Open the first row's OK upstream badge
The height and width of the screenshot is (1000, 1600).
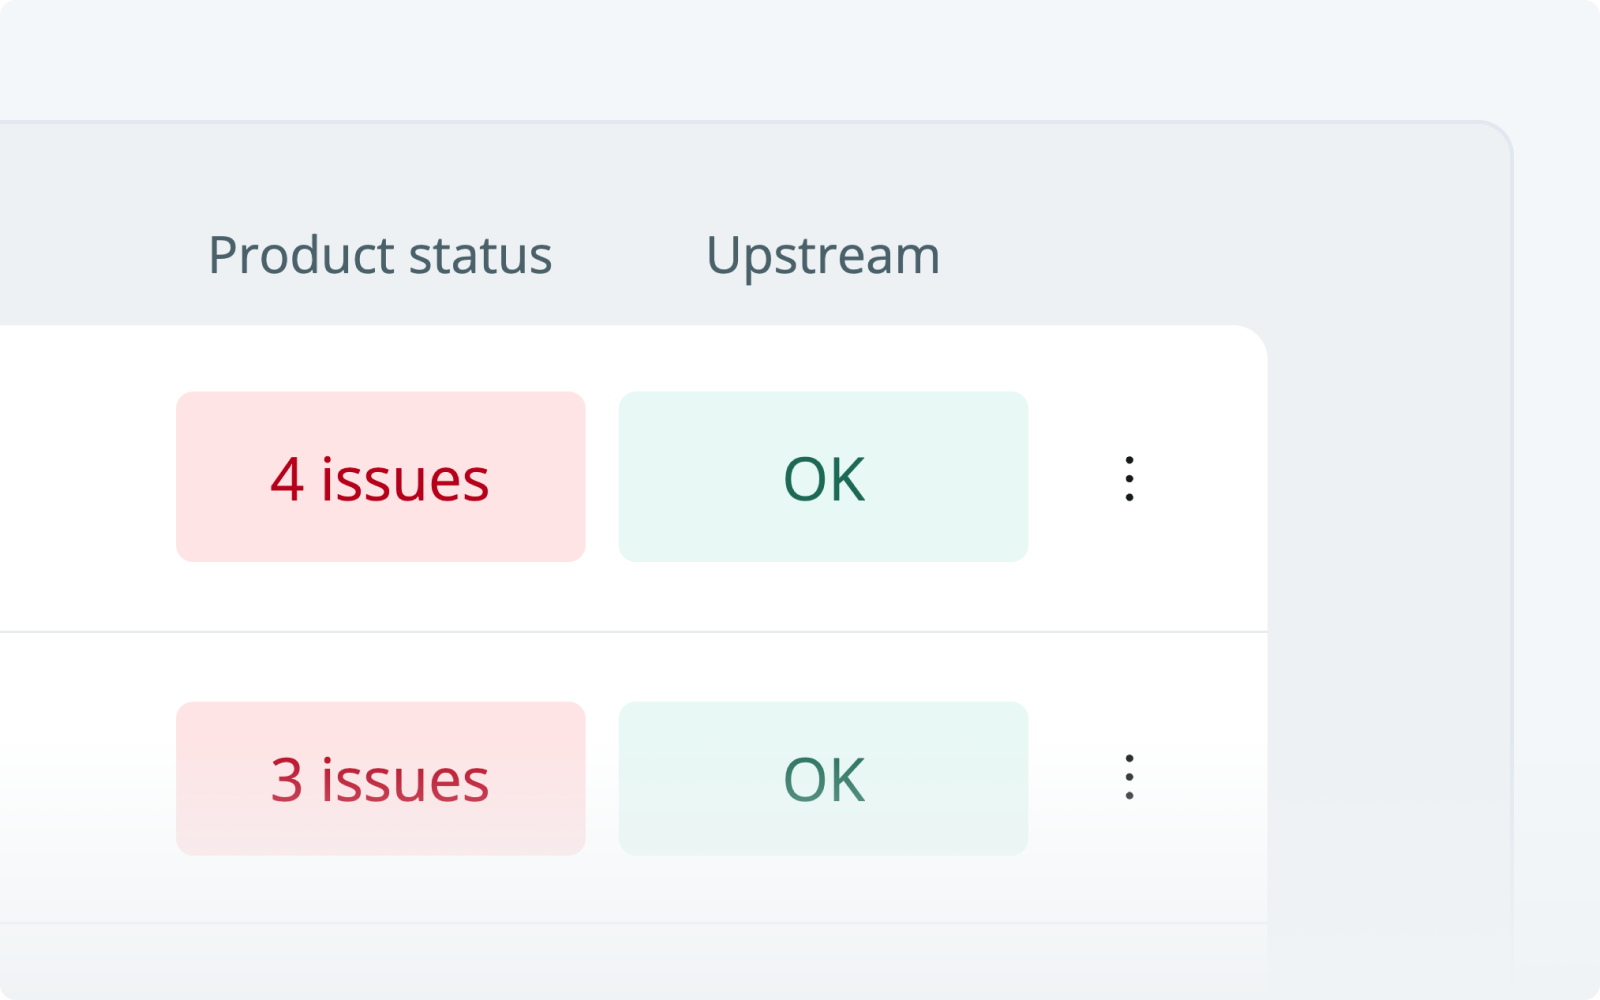(x=823, y=477)
